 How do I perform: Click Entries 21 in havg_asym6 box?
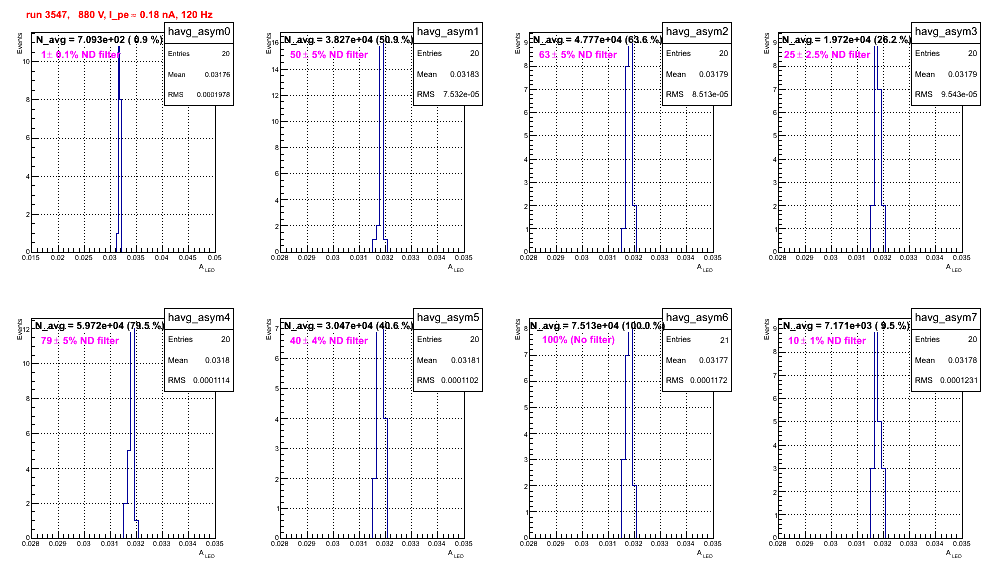click(697, 340)
